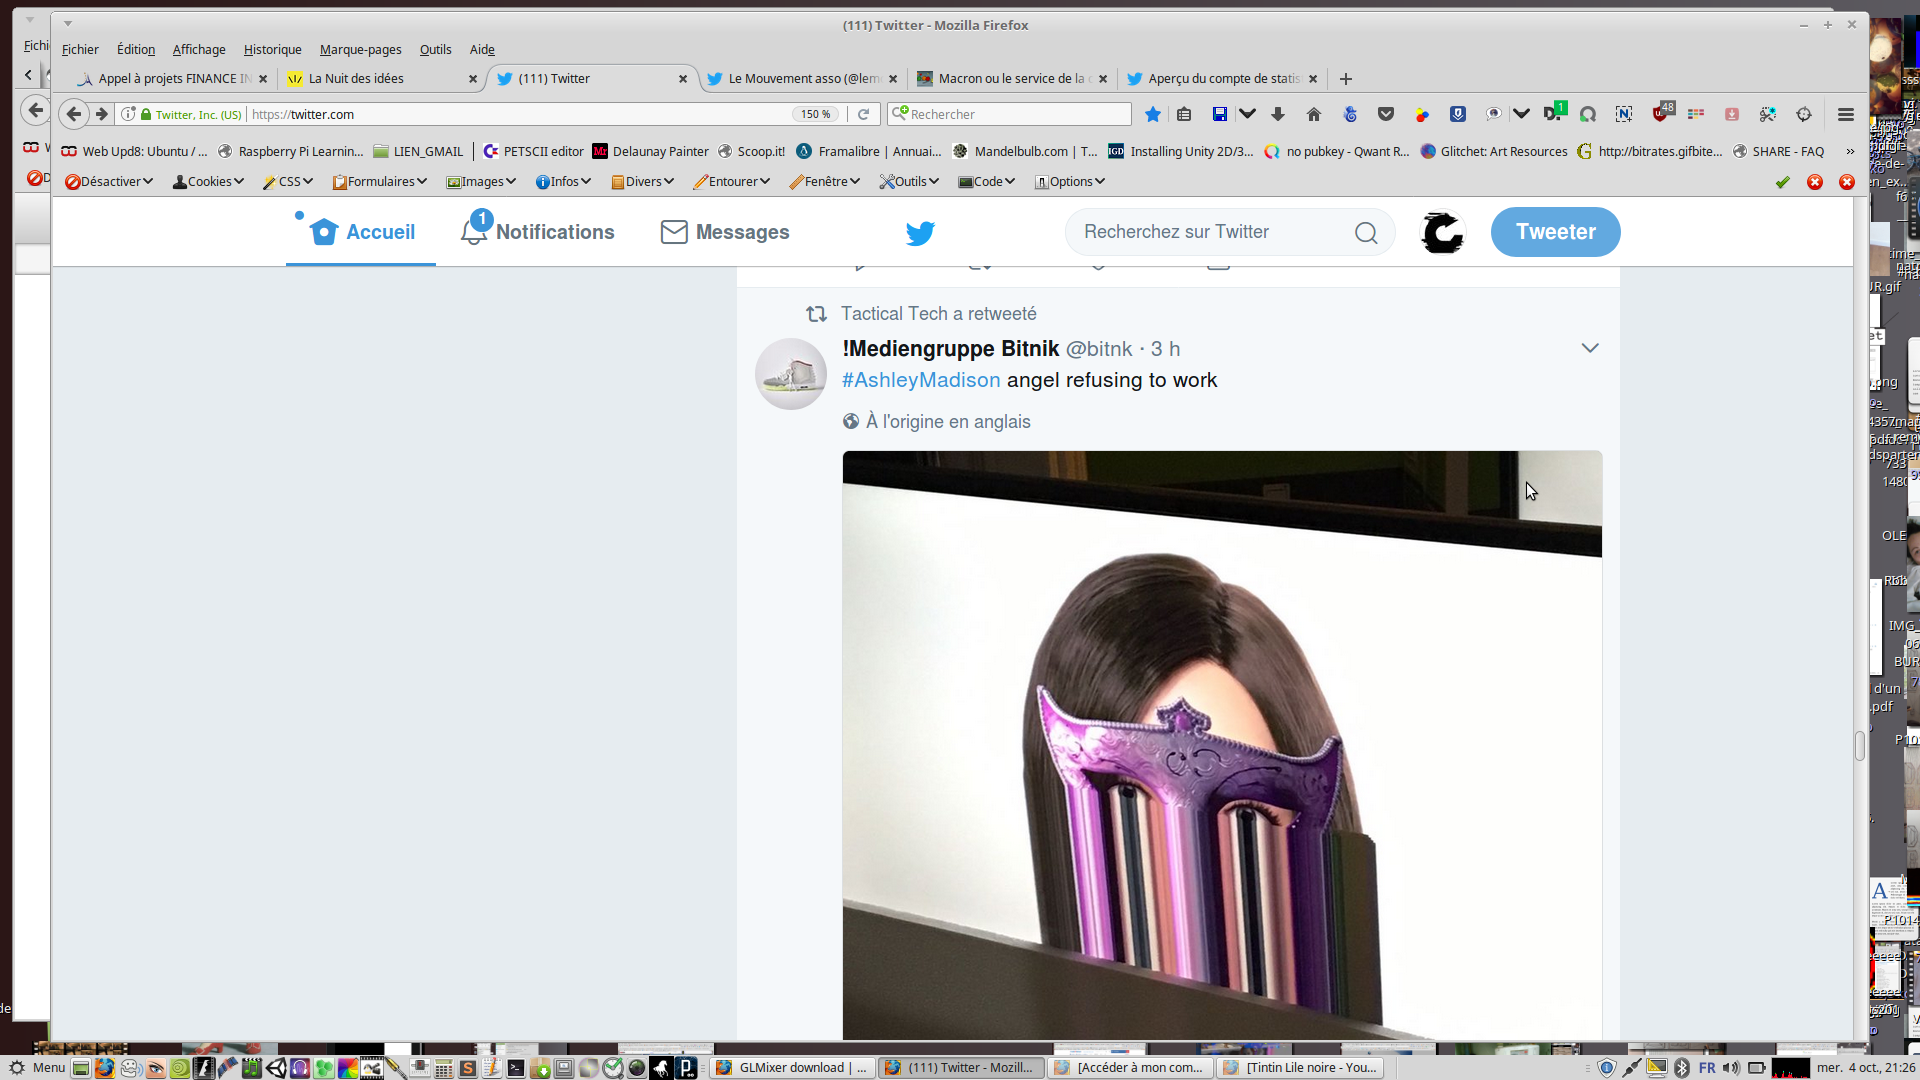Open the CSS dropdown in developer toolbar
The image size is (1920, 1080).
(288, 181)
